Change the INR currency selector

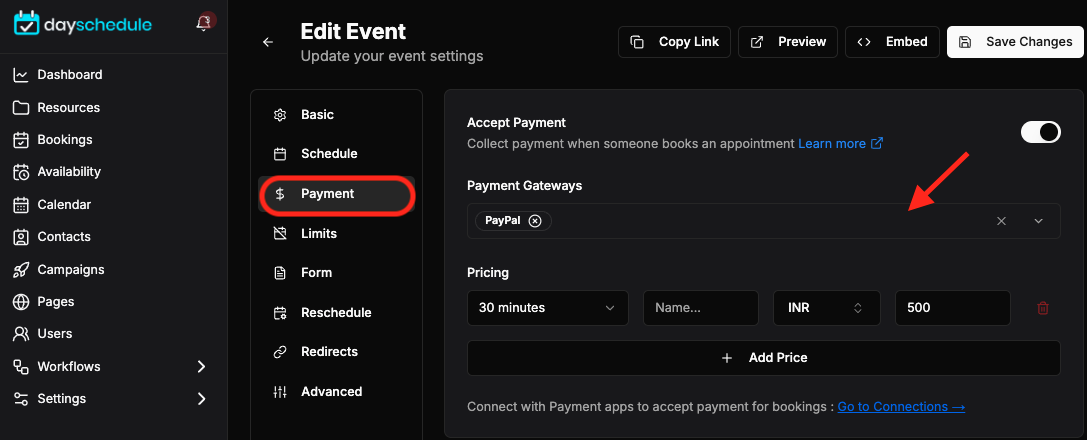click(x=826, y=308)
